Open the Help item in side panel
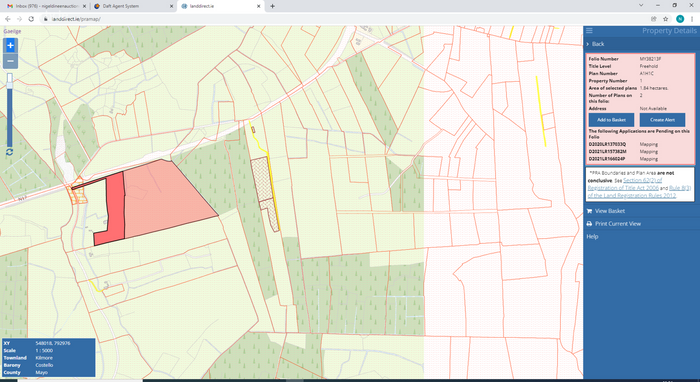Viewport: 700px width, 382px height. tap(592, 237)
